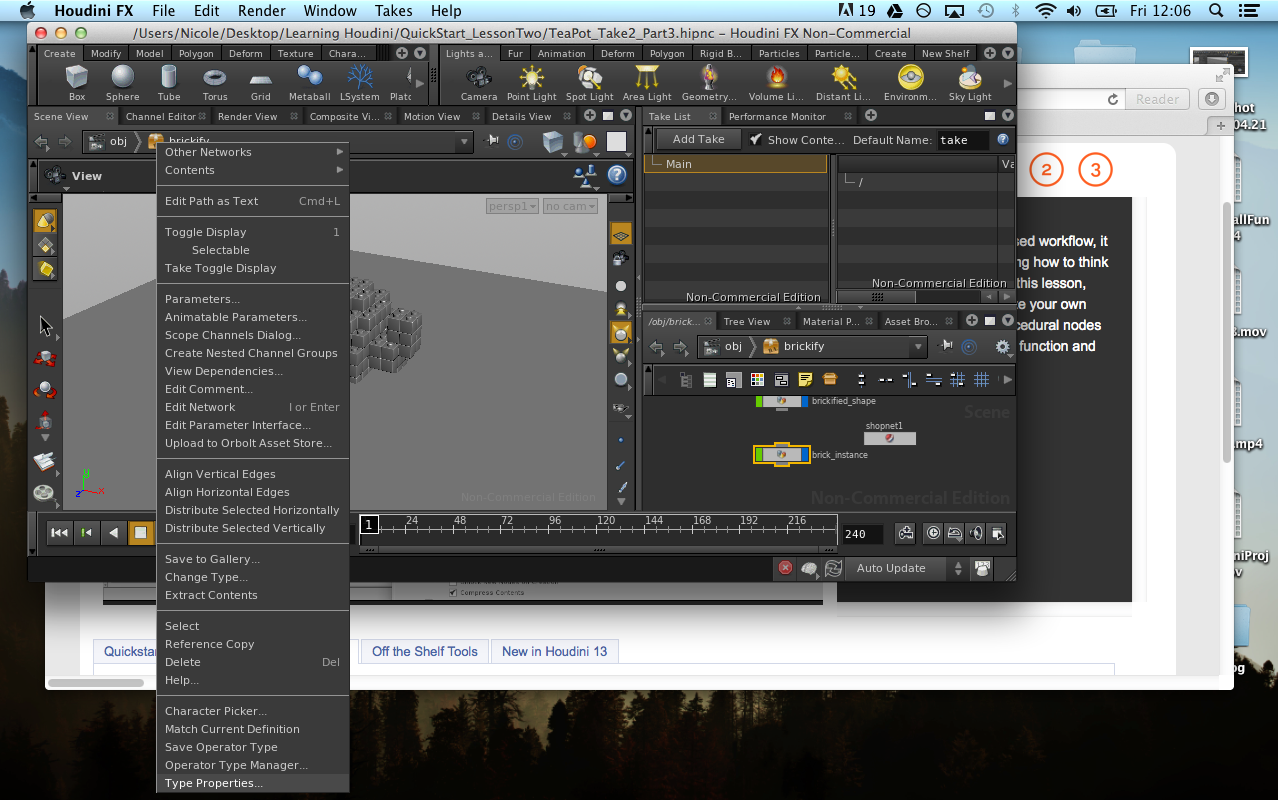Click the color palette icon in network toolbar
The image size is (1278, 800).
[x=757, y=380]
